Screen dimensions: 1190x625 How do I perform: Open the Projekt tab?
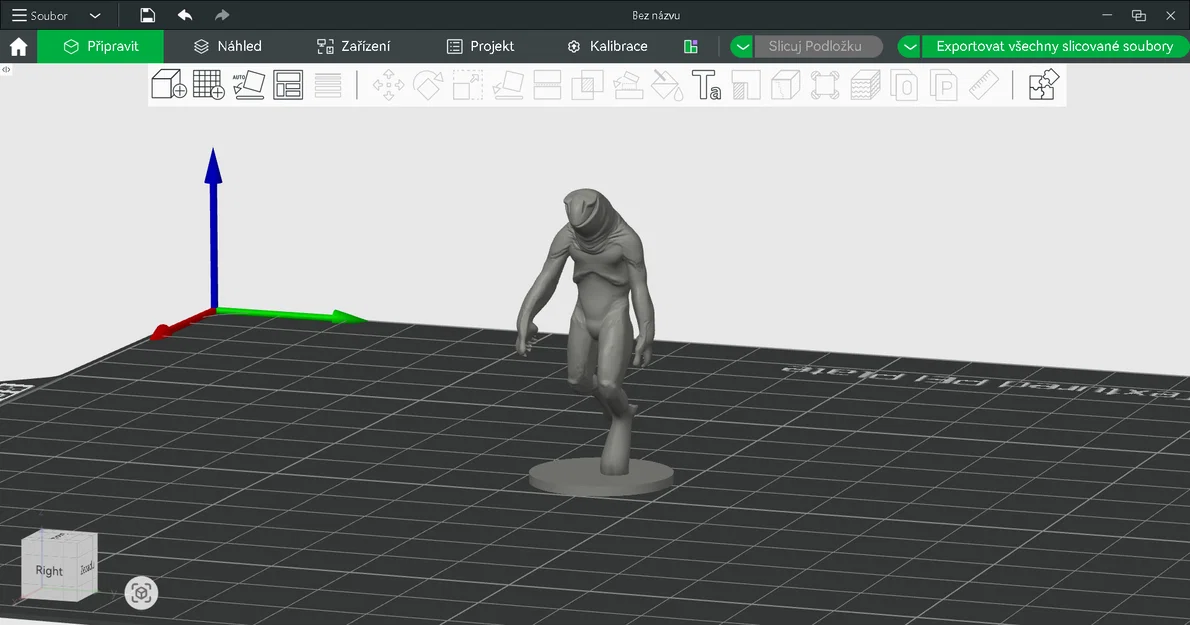(x=480, y=46)
